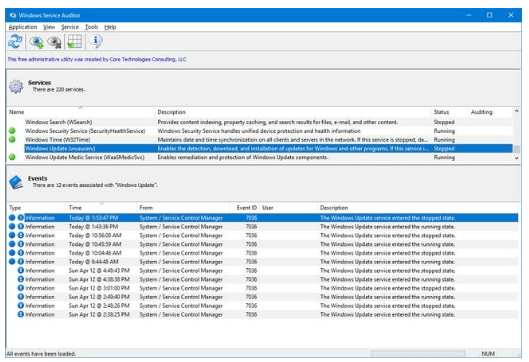
Task: Click the info bubble toolbar icon
Action: pos(96,41)
